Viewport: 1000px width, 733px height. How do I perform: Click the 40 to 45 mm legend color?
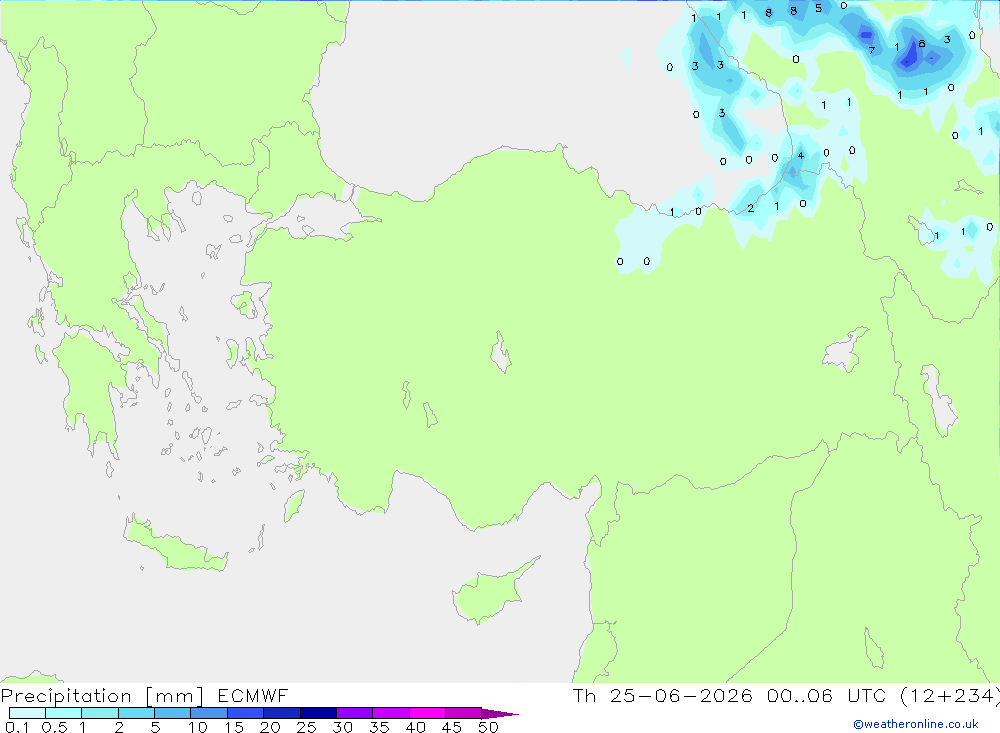click(427, 713)
